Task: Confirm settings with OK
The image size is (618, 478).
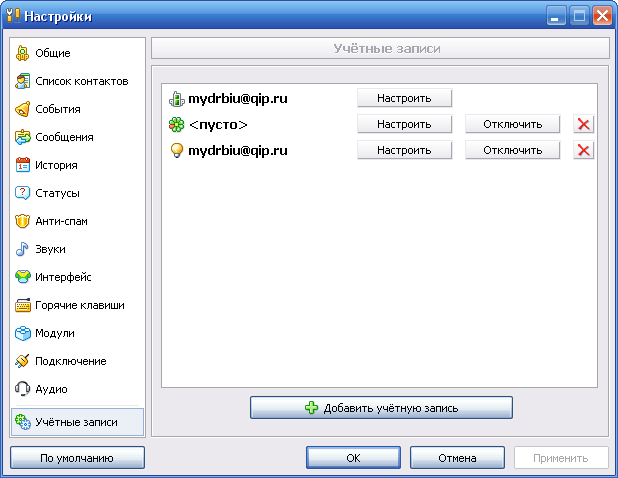Action: (x=353, y=458)
